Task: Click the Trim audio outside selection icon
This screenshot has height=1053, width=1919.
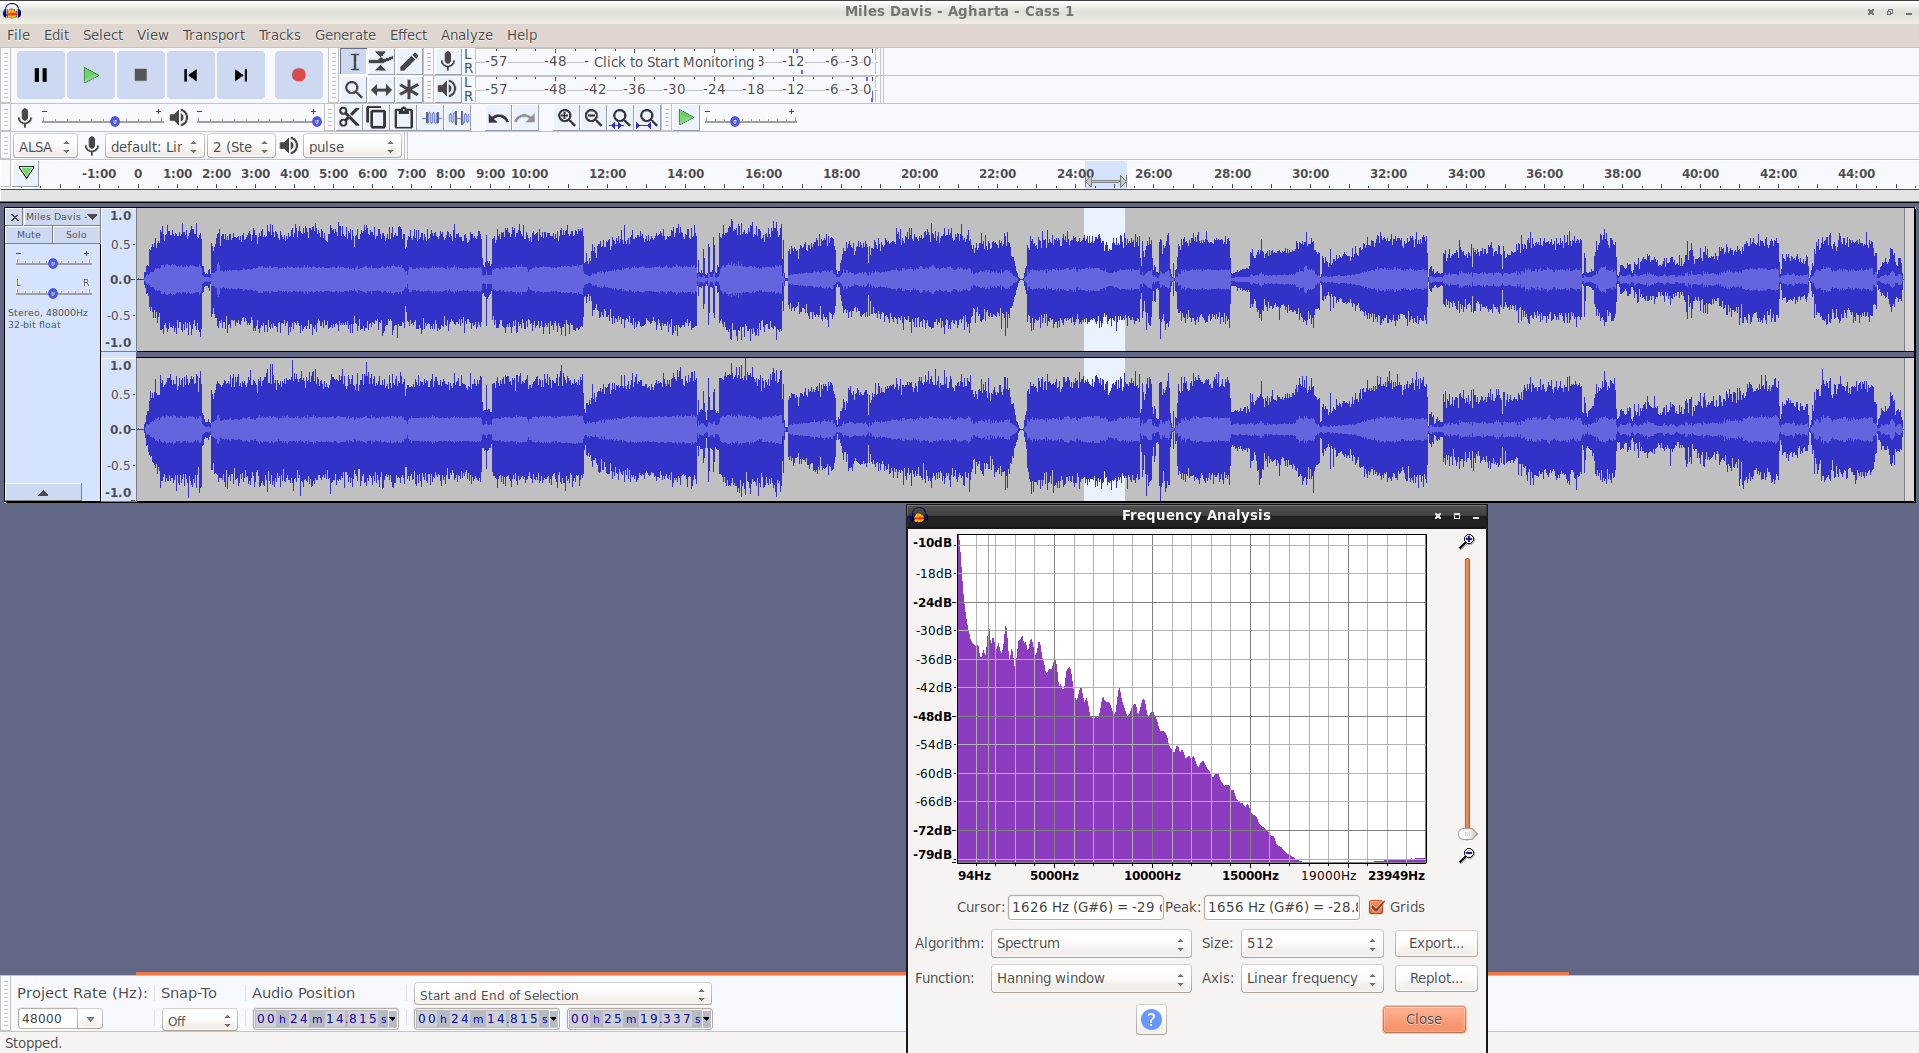Action: tap(432, 118)
